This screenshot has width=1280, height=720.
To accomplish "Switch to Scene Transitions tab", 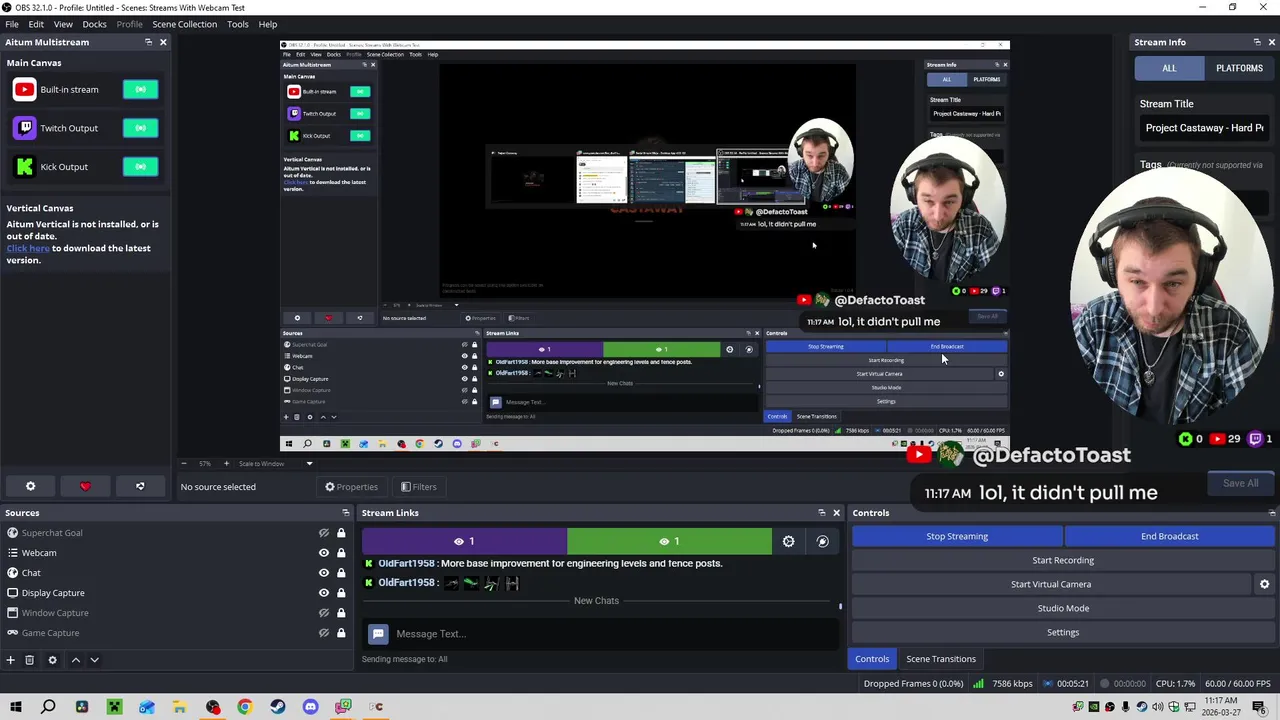I will click(941, 659).
